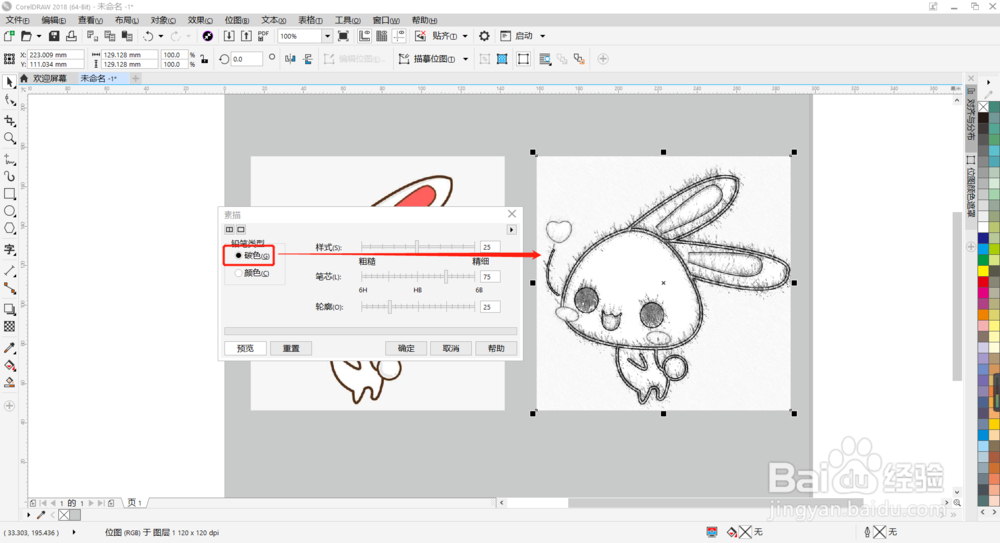Select the 碳色 radio button

[x=239, y=255]
